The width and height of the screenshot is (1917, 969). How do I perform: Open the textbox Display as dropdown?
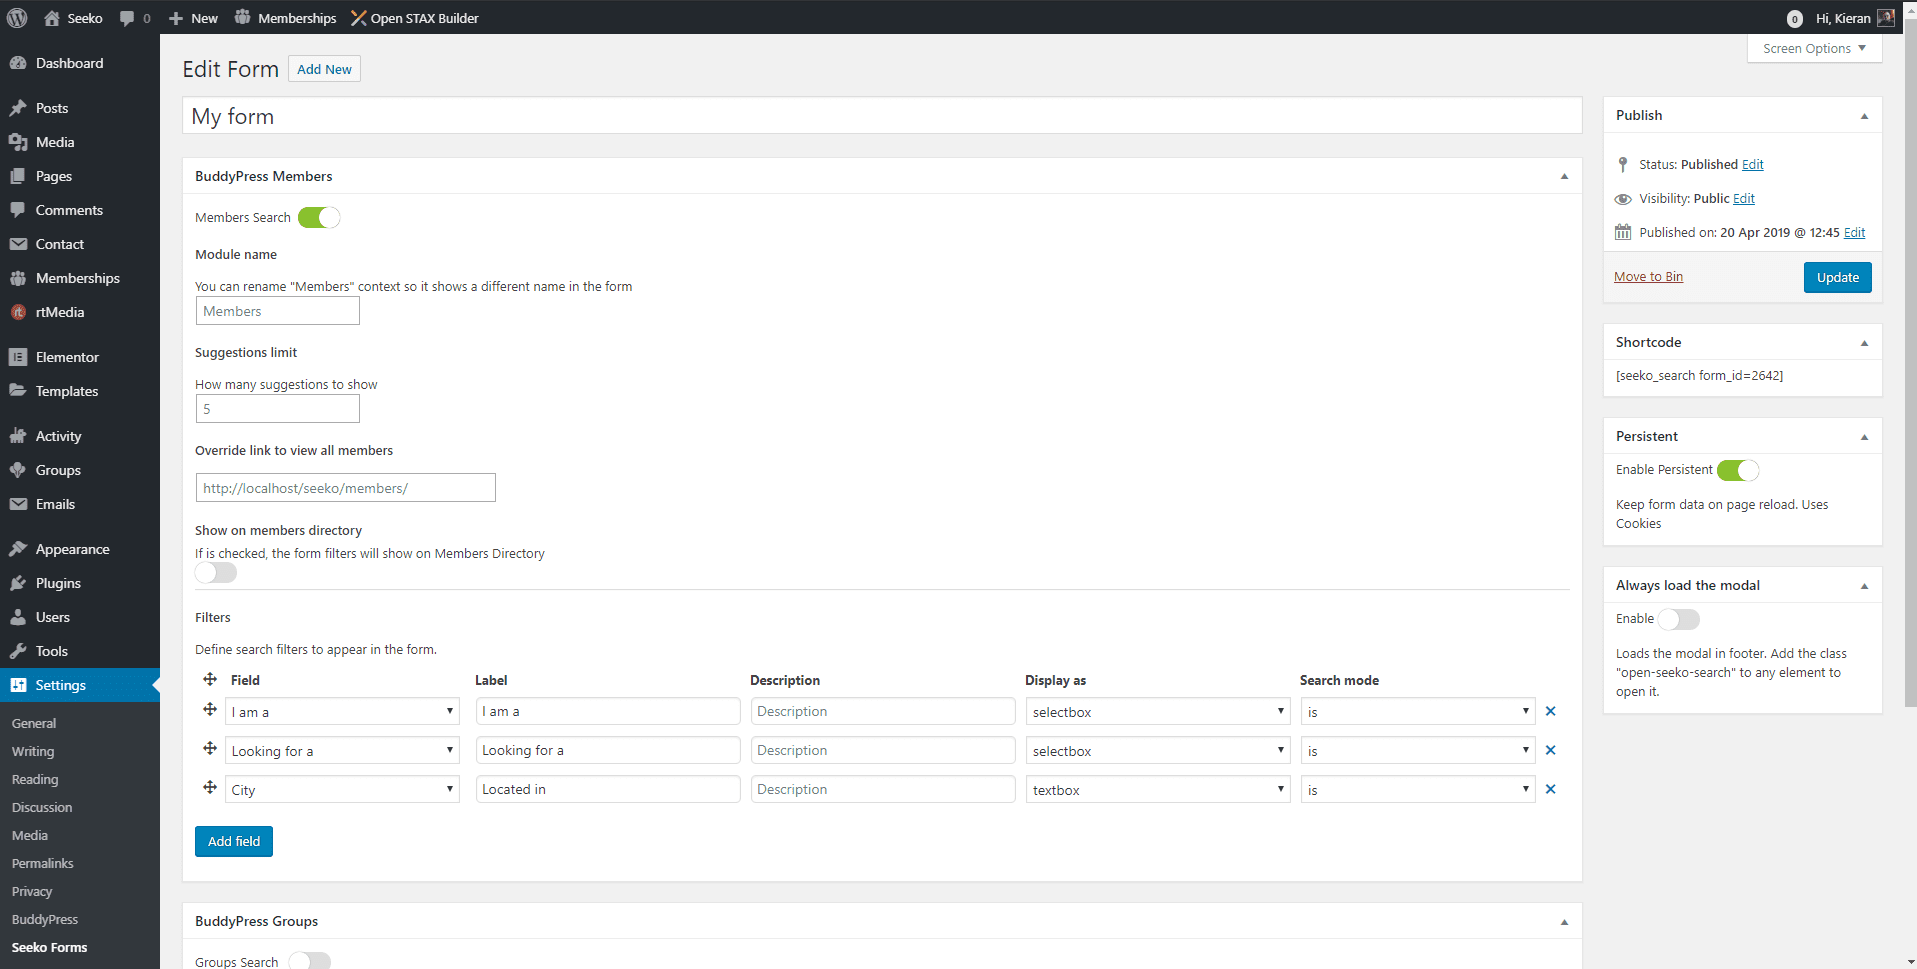pyautogui.click(x=1158, y=790)
